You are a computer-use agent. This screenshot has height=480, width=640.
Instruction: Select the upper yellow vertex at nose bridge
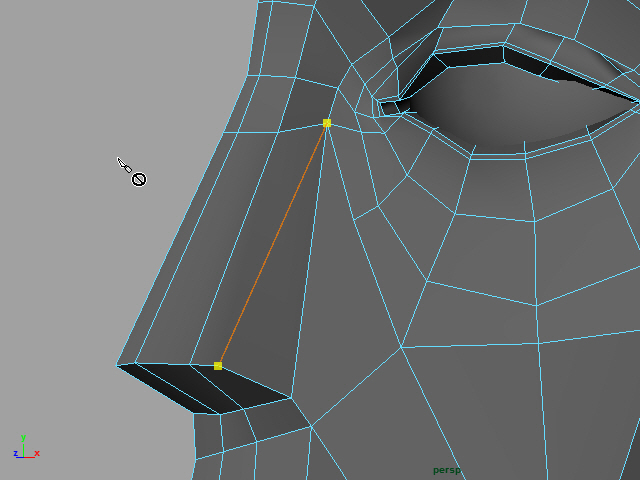[x=327, y=123]
